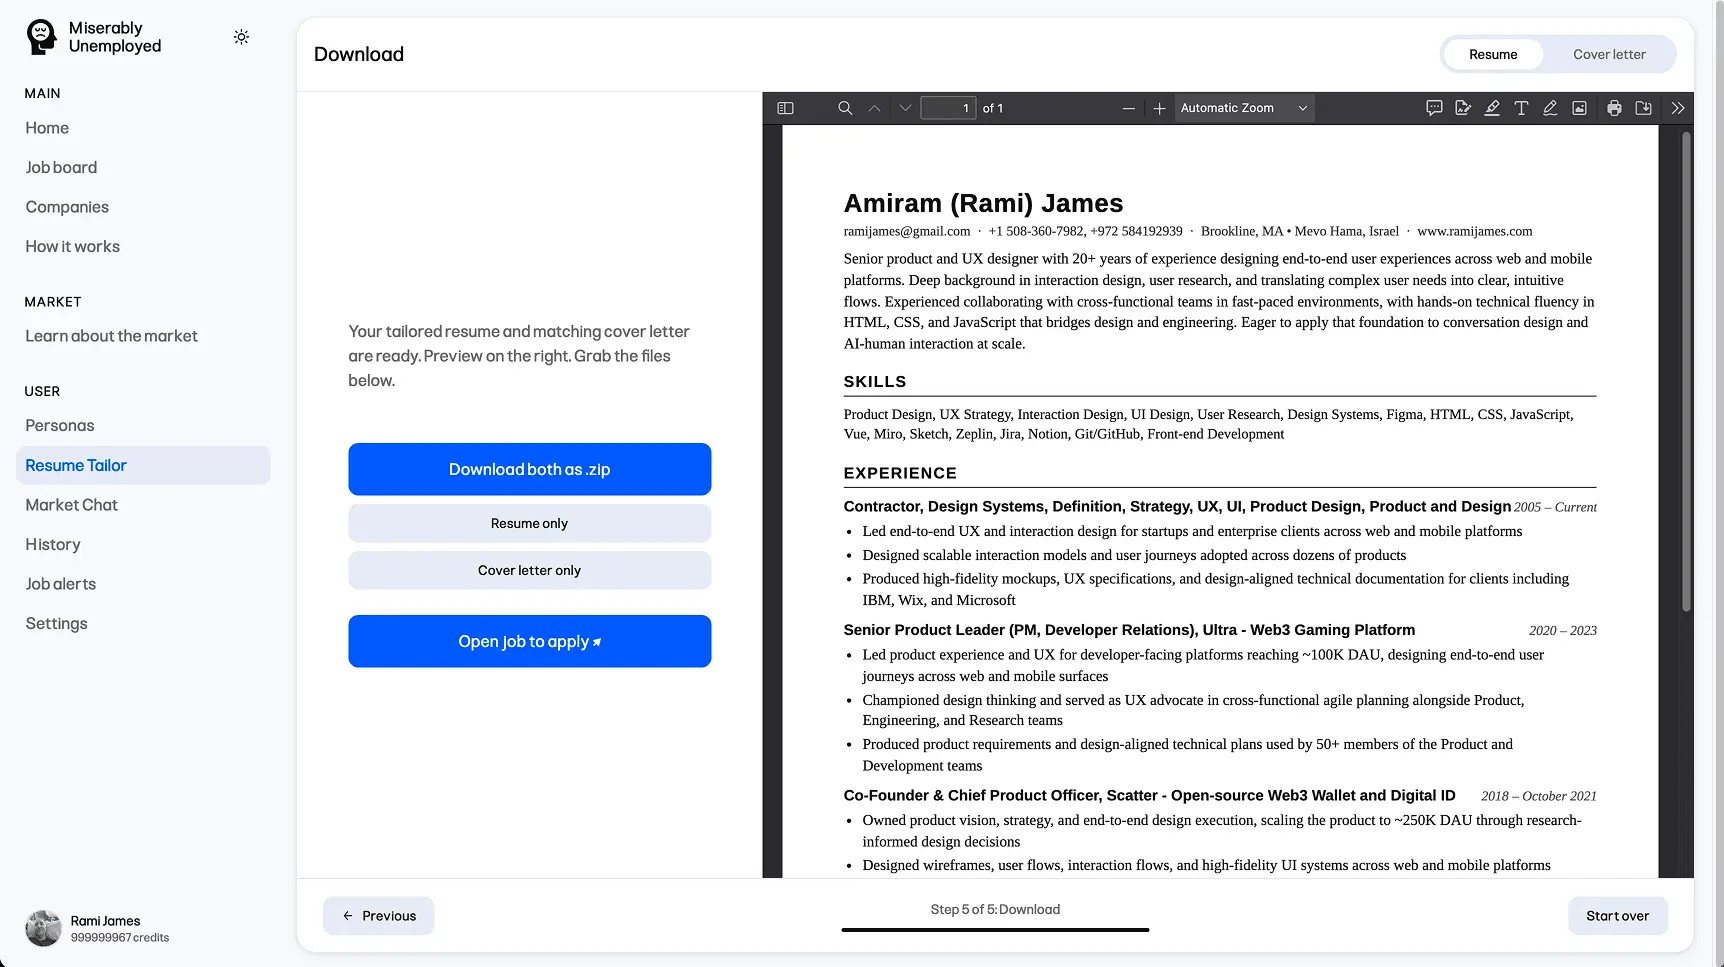Print the resume PDF

[1614, 108]
